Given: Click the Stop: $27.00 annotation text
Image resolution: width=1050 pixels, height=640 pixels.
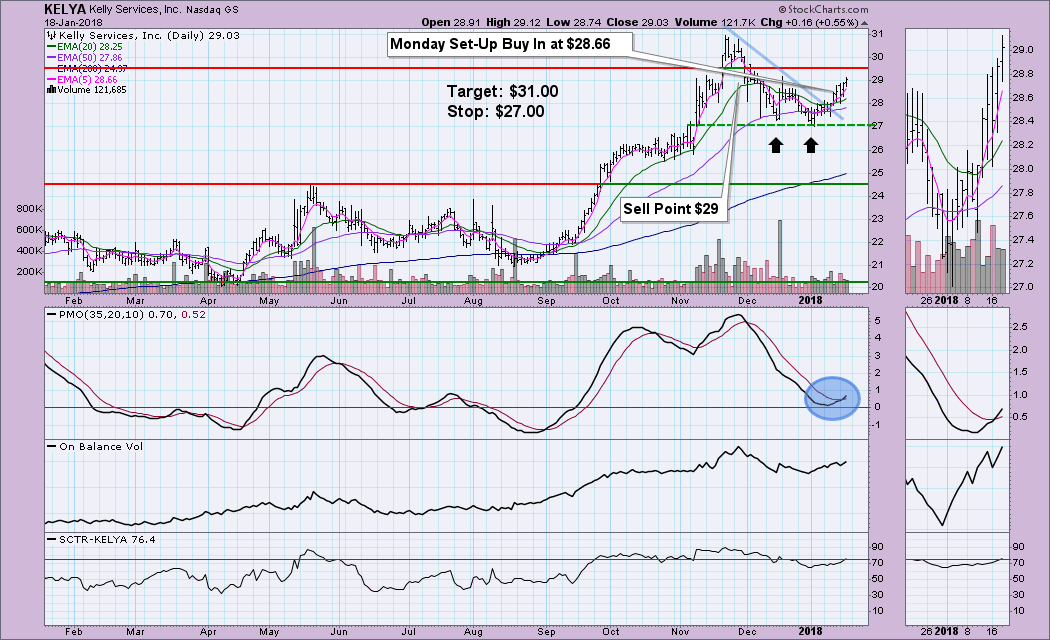Looking at the screenshot, I should coord(495,111).
